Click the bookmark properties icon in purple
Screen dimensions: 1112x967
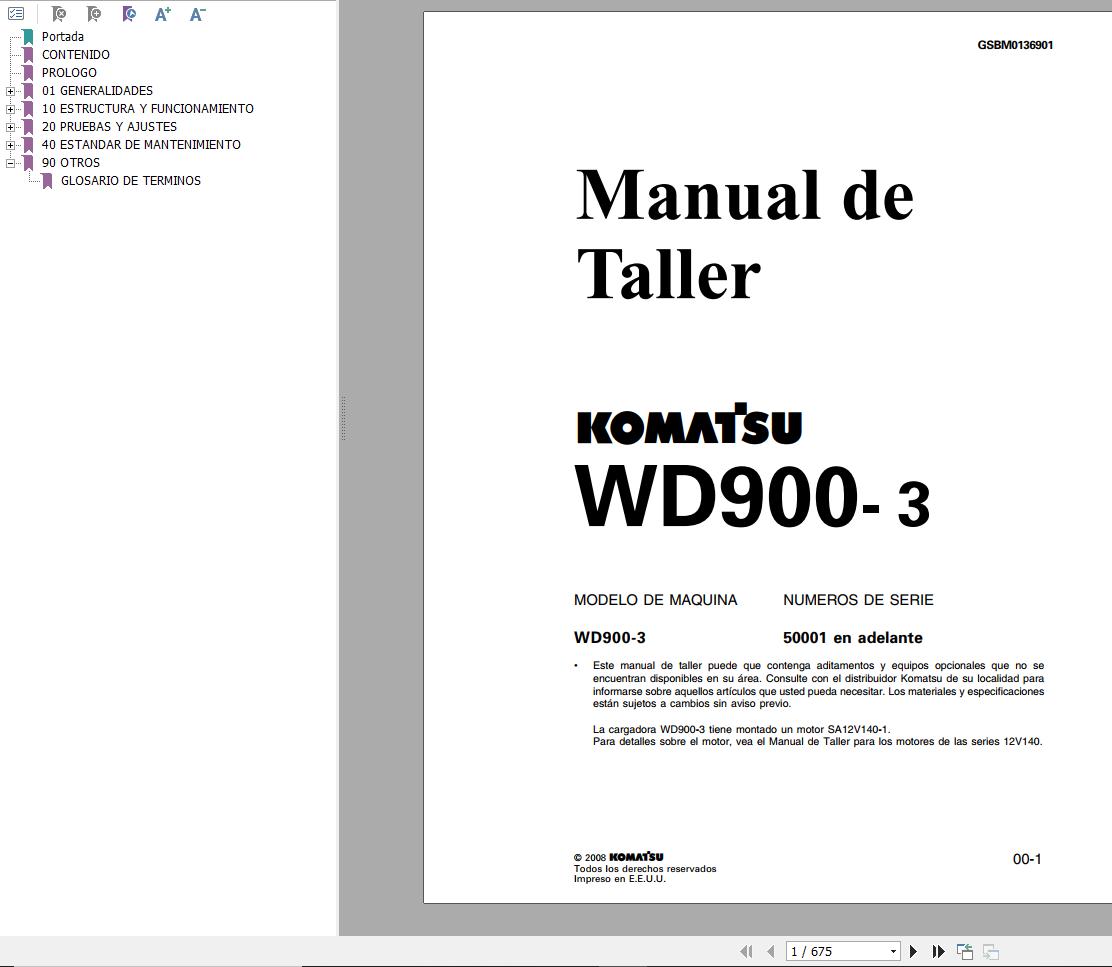point(128,13)
